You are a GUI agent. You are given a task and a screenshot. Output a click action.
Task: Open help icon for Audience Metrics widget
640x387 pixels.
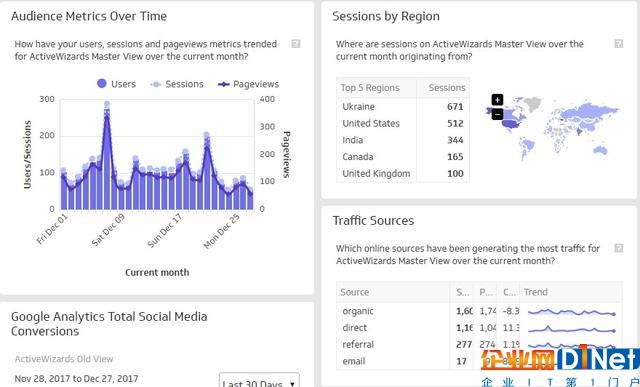pos(296,44)
